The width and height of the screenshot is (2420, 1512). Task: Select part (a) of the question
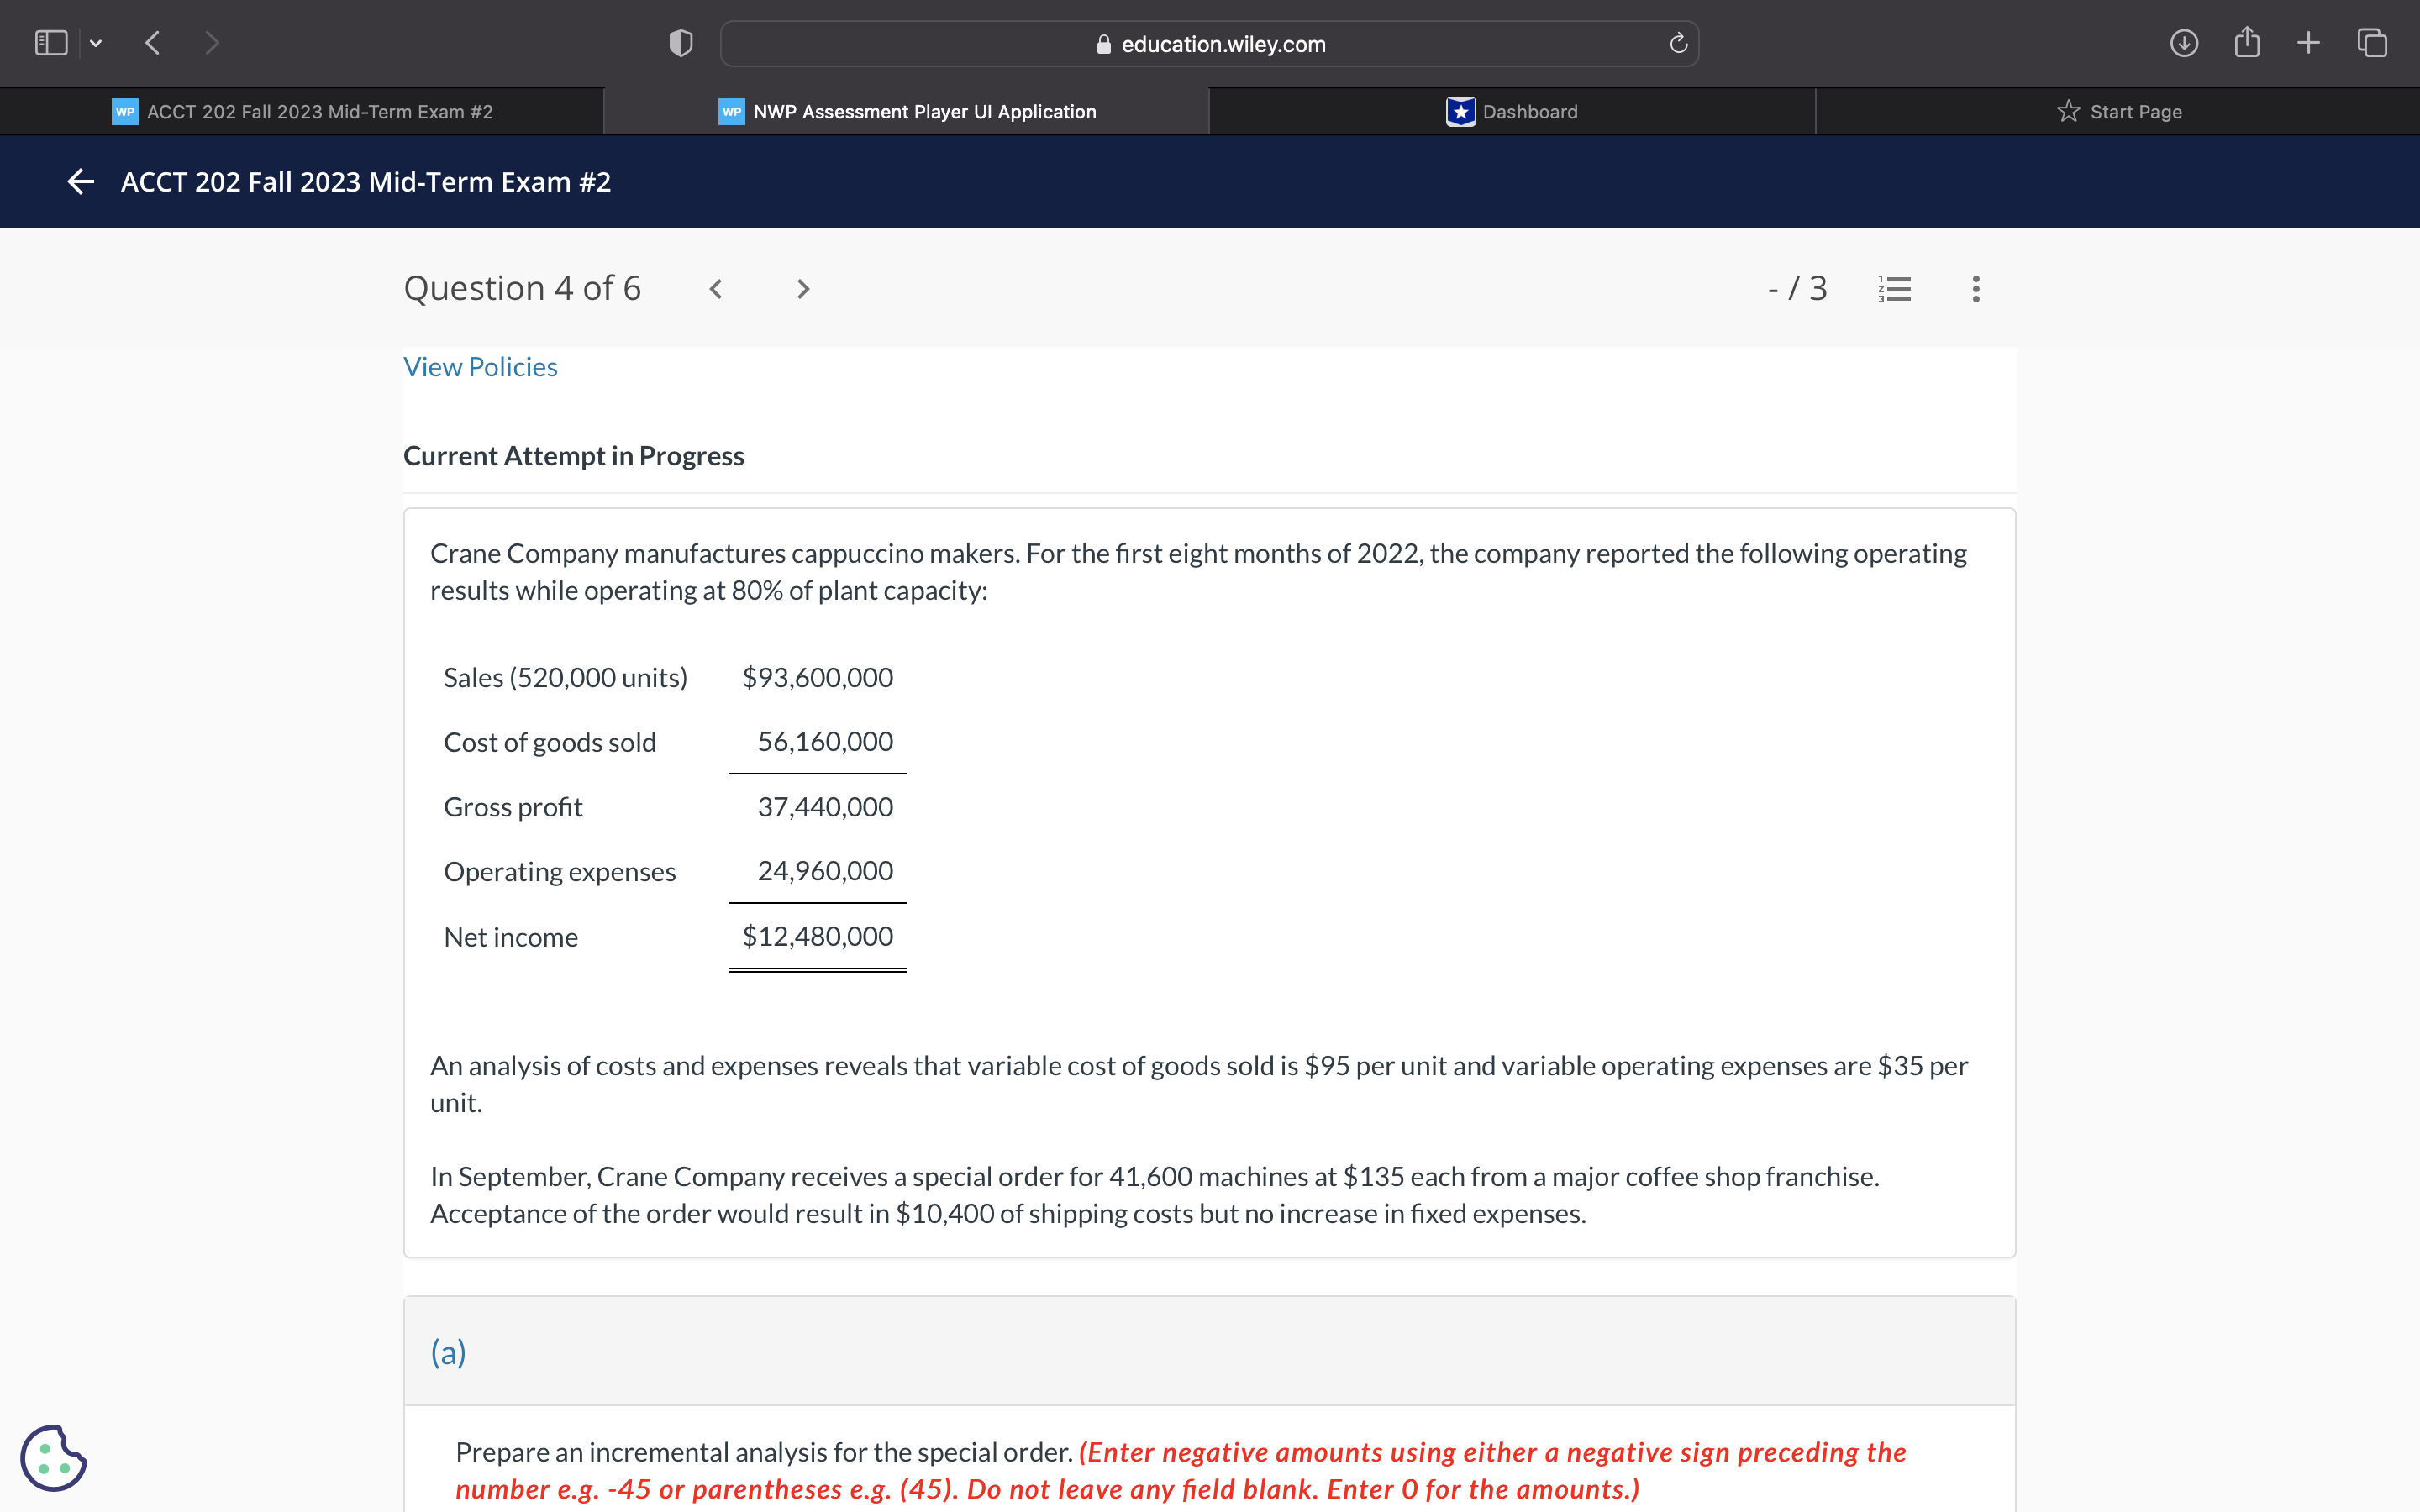click(x=447, y=1352)
